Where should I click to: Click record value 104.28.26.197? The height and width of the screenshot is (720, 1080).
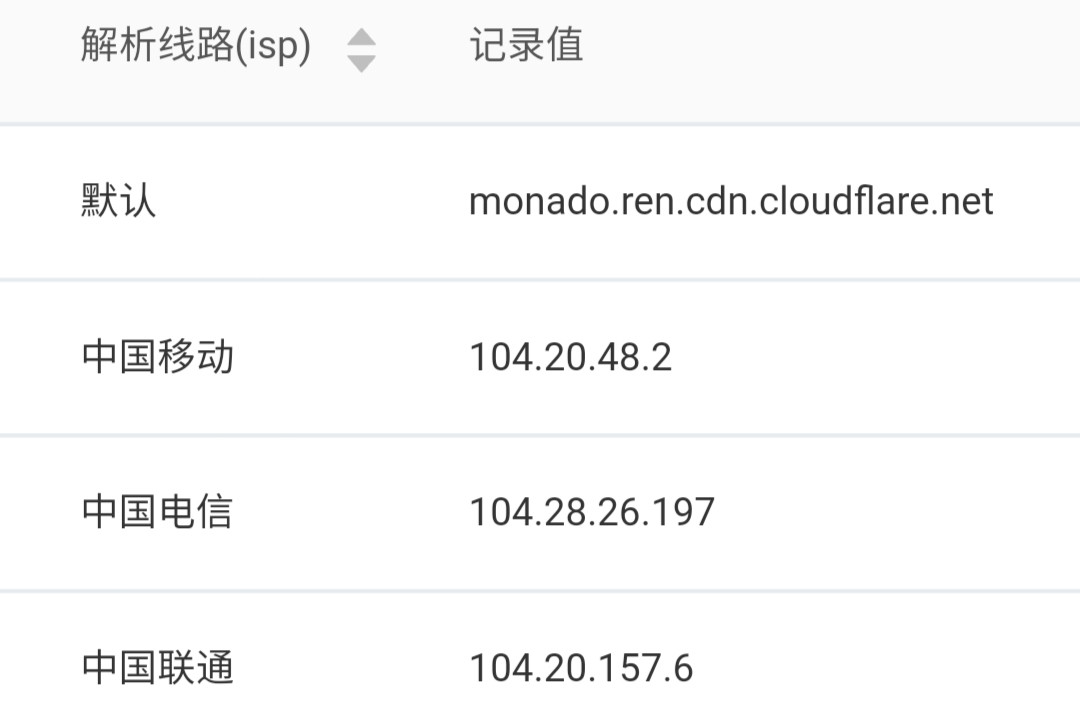(x=592, y=513)
